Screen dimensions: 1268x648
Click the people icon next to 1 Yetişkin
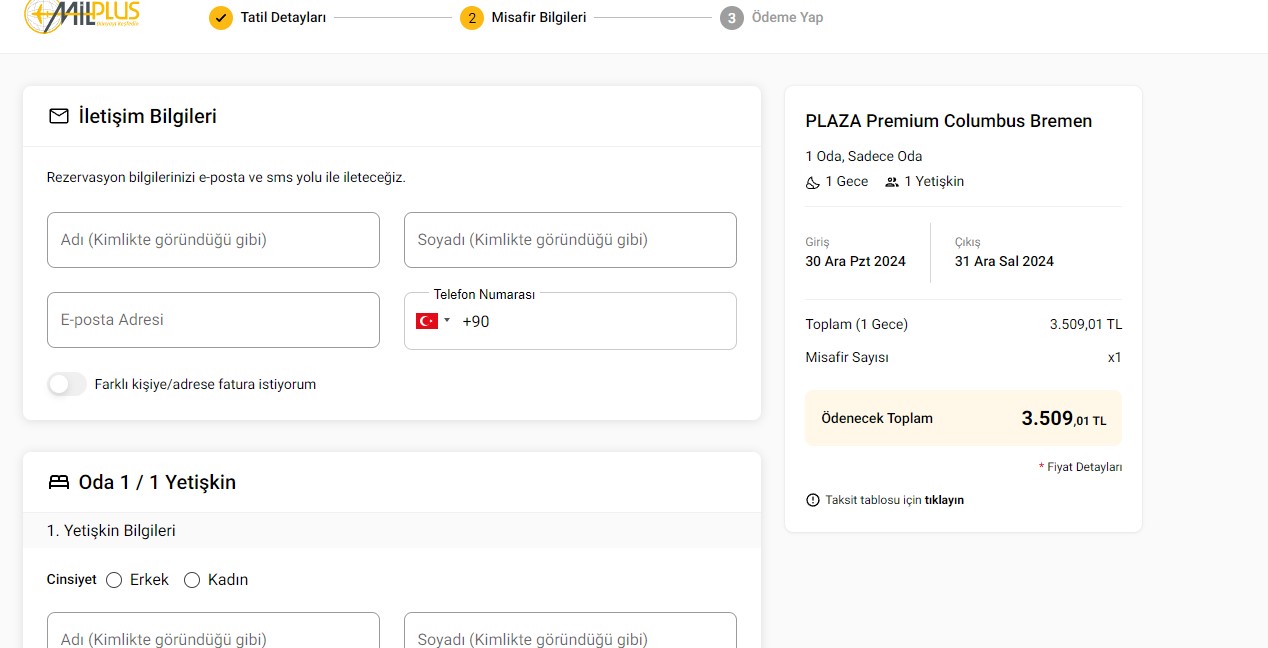tap(892, 182)
